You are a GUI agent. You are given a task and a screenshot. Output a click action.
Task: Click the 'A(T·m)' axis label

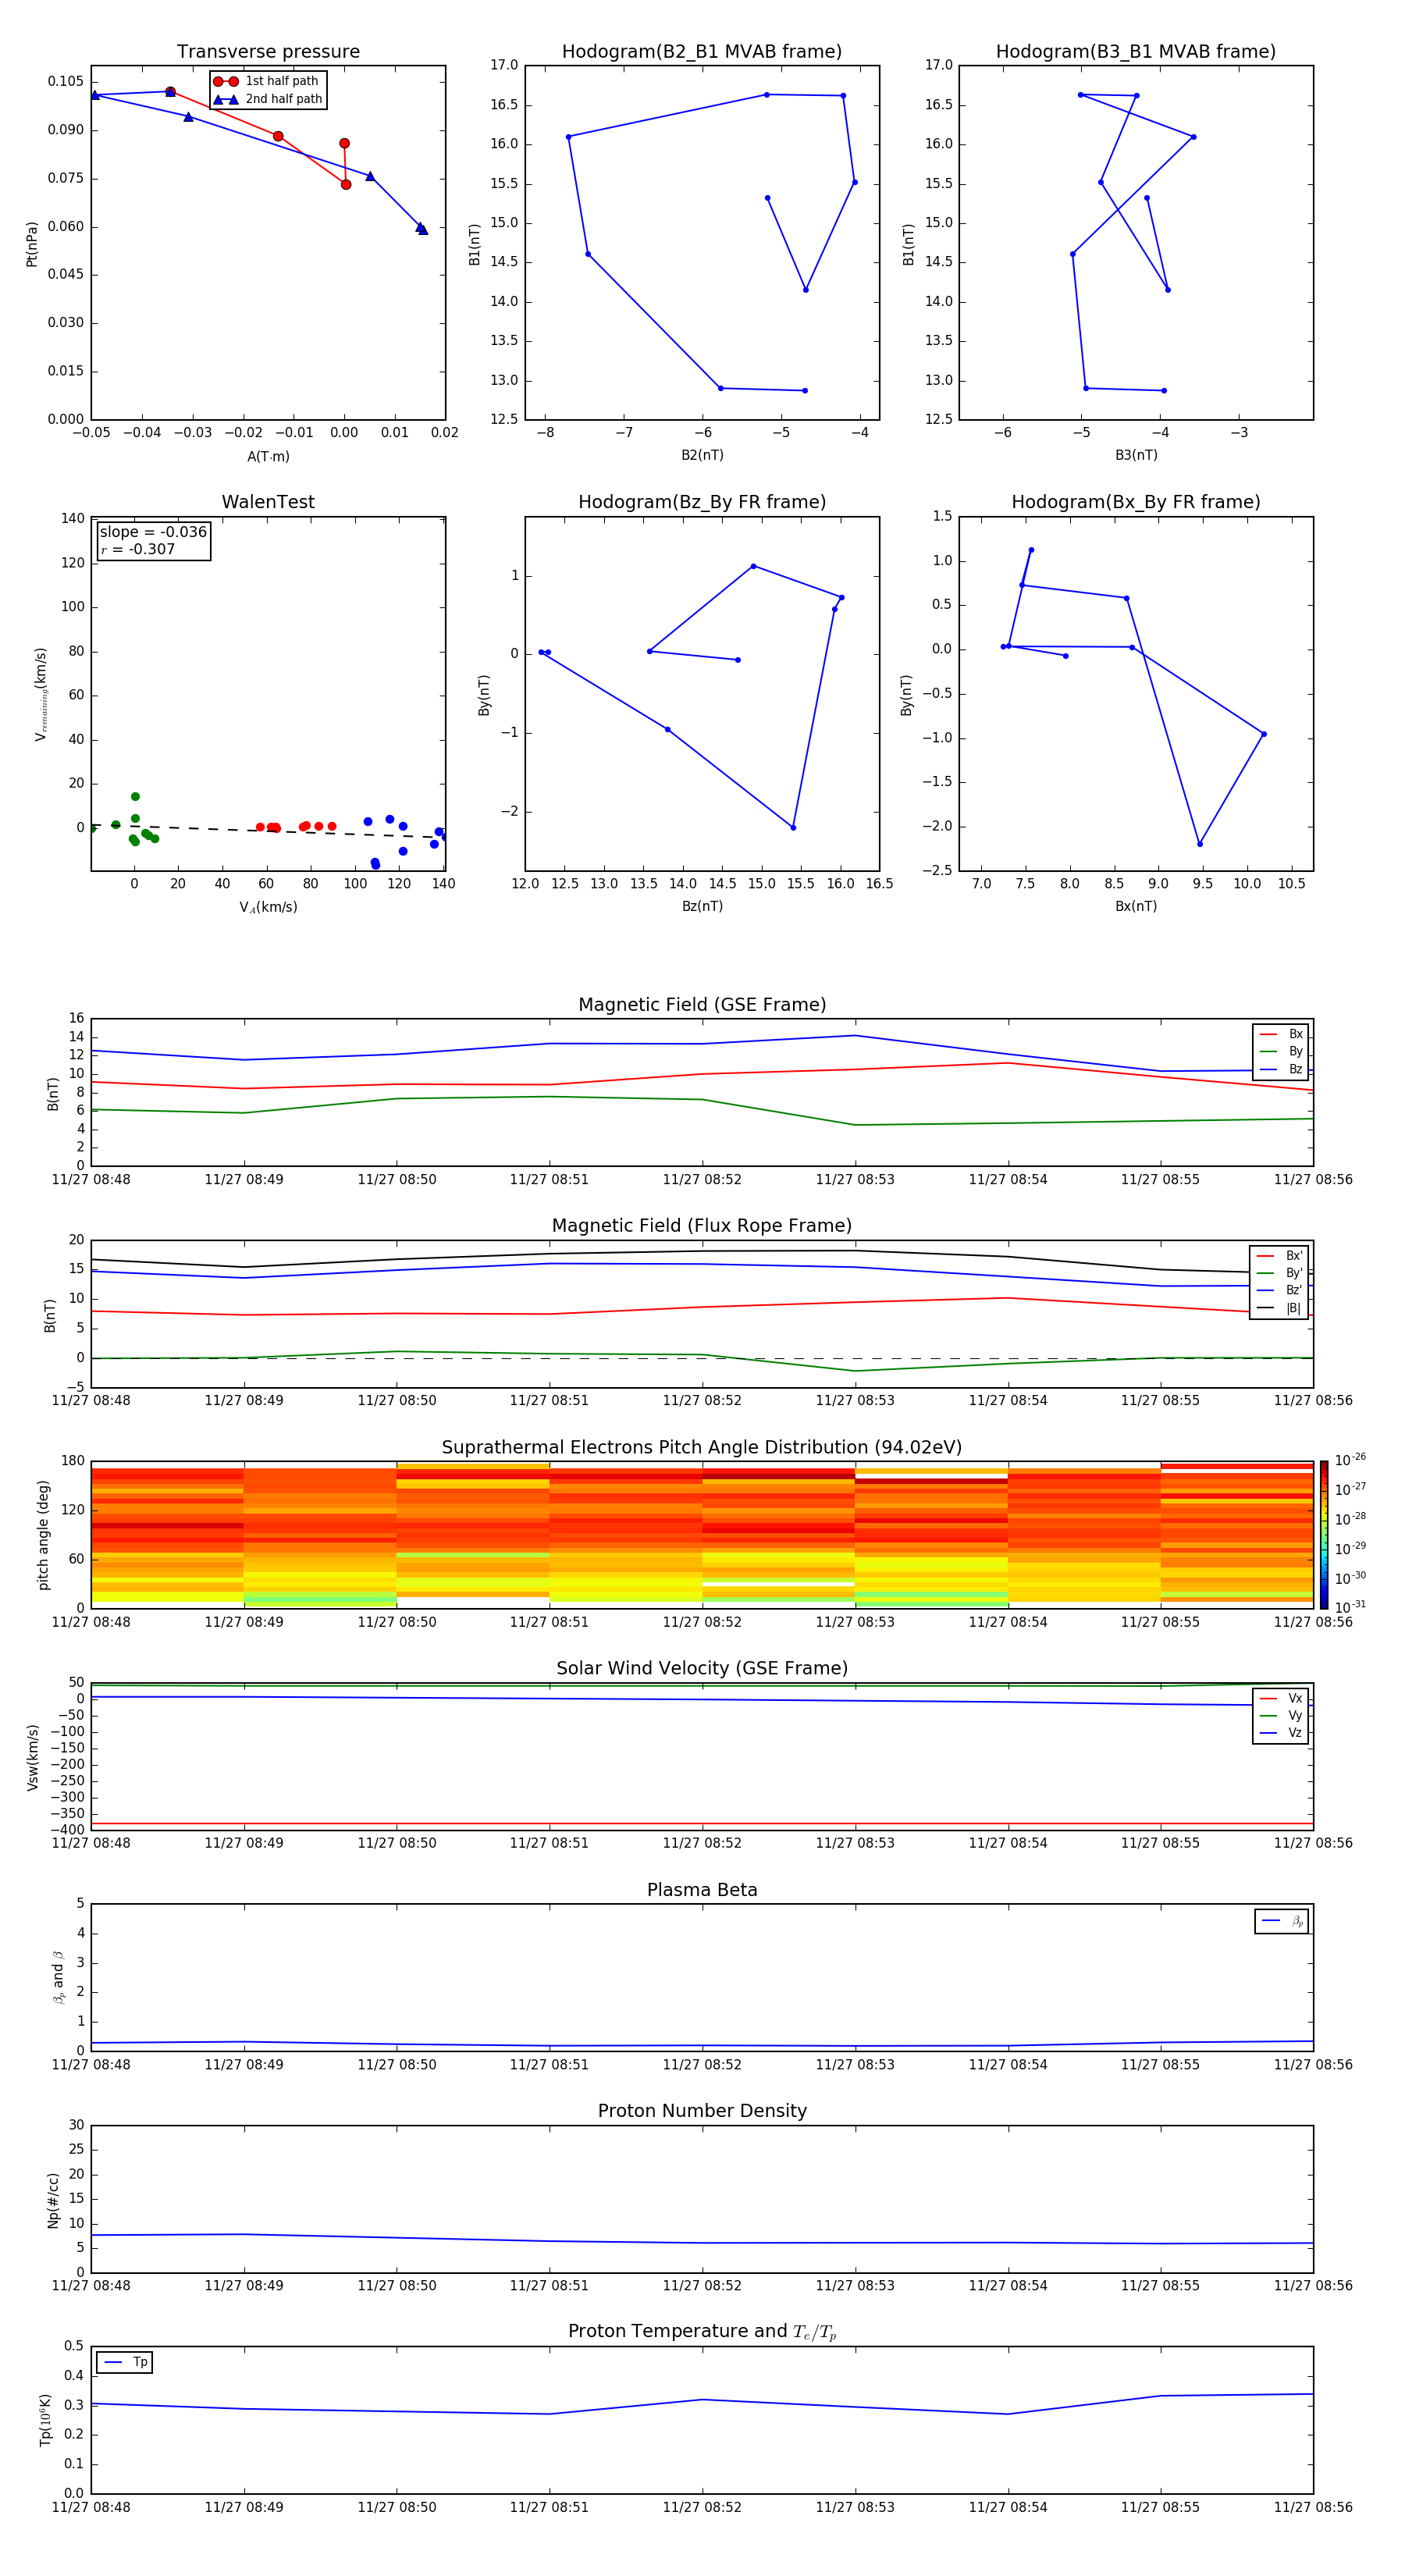[x=268, y=456]
